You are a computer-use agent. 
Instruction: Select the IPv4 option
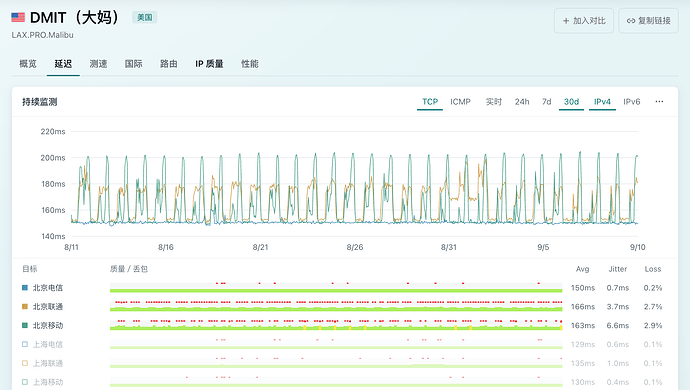coord(602,102)
